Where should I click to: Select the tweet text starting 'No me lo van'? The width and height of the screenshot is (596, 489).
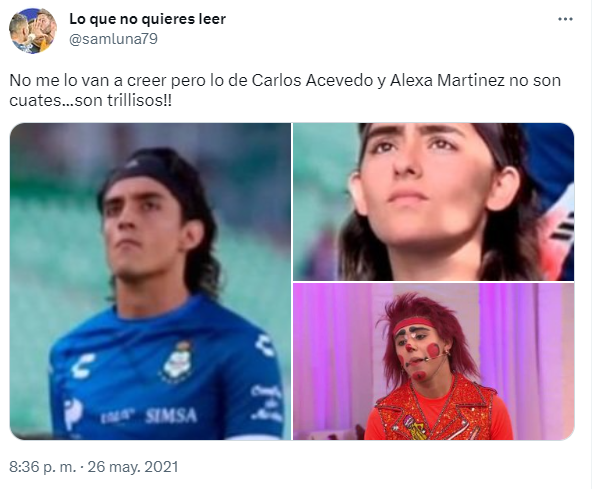click(285, 90)
